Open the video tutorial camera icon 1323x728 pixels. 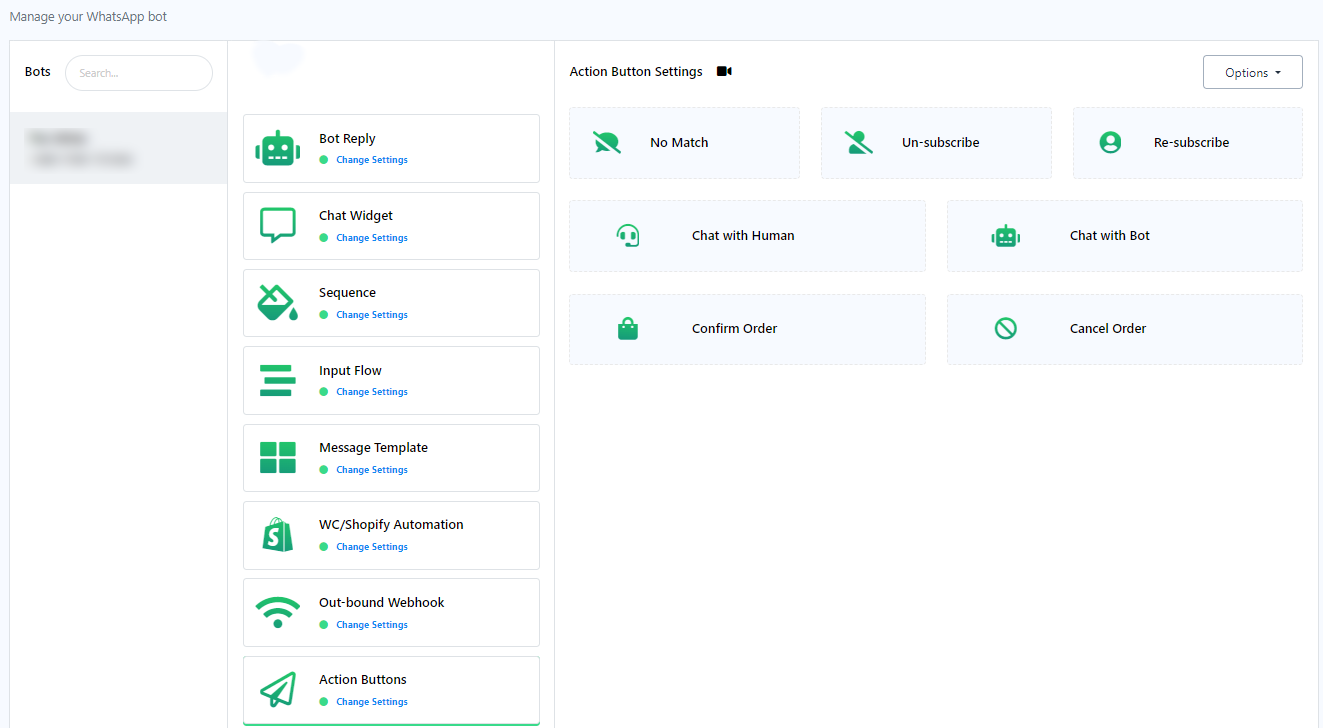pyautogui.click(x=724, y=72)
